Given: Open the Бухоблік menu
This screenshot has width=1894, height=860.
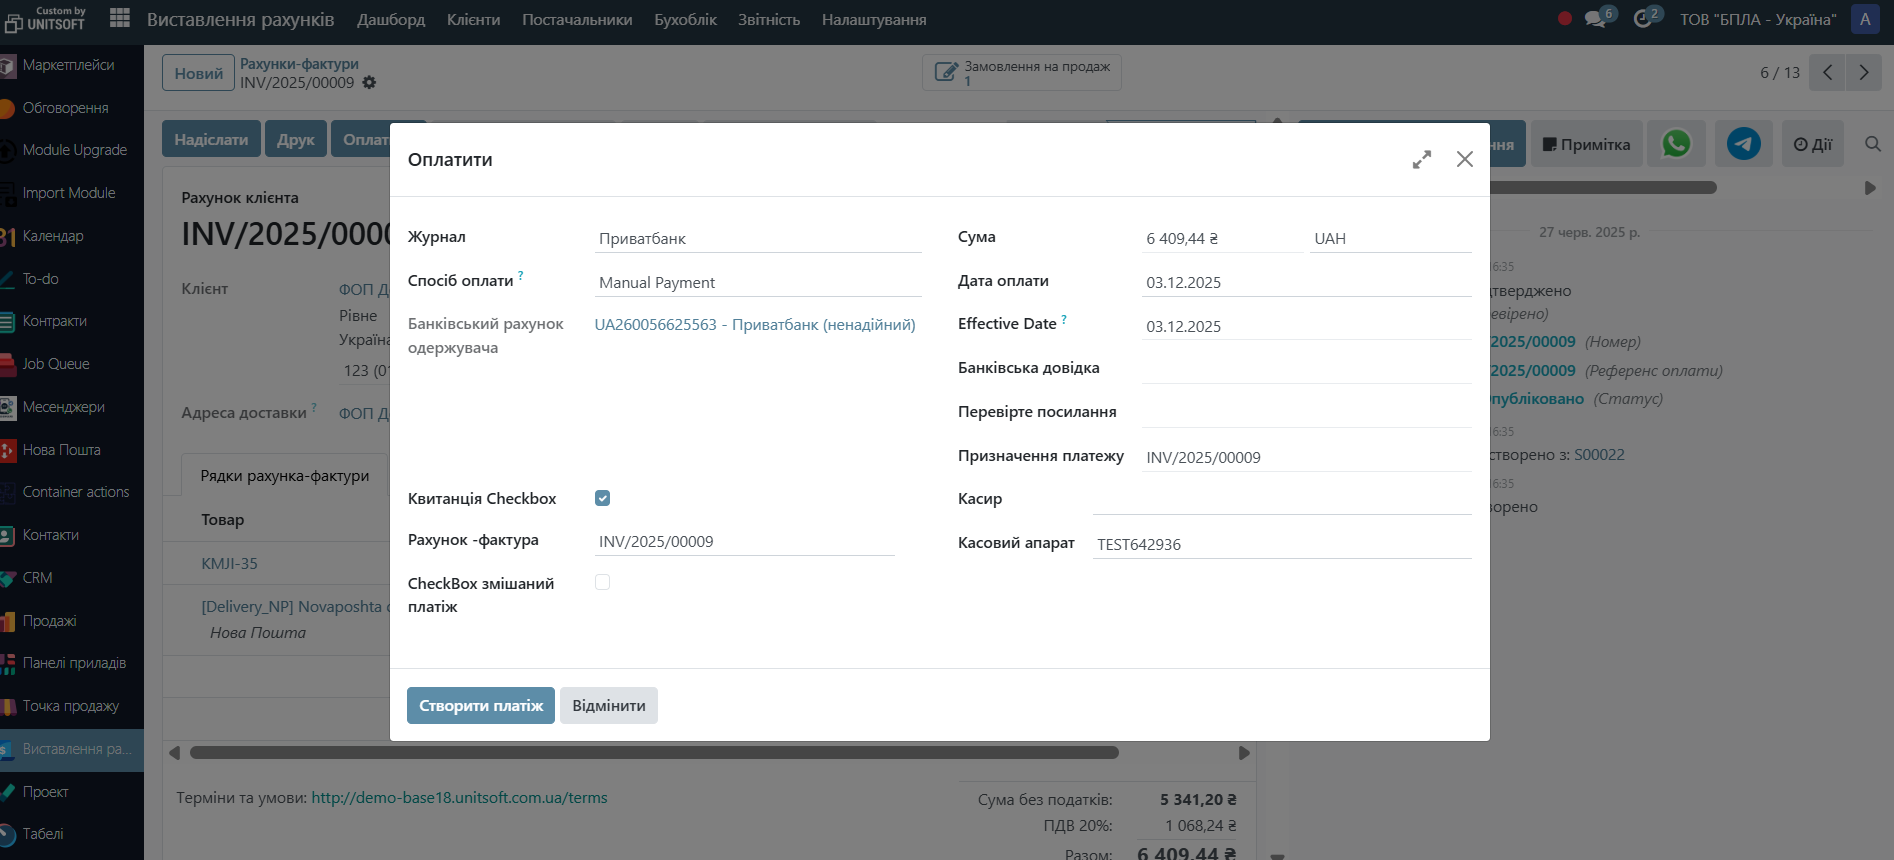Looking at the screenshot, I should 685,20.
